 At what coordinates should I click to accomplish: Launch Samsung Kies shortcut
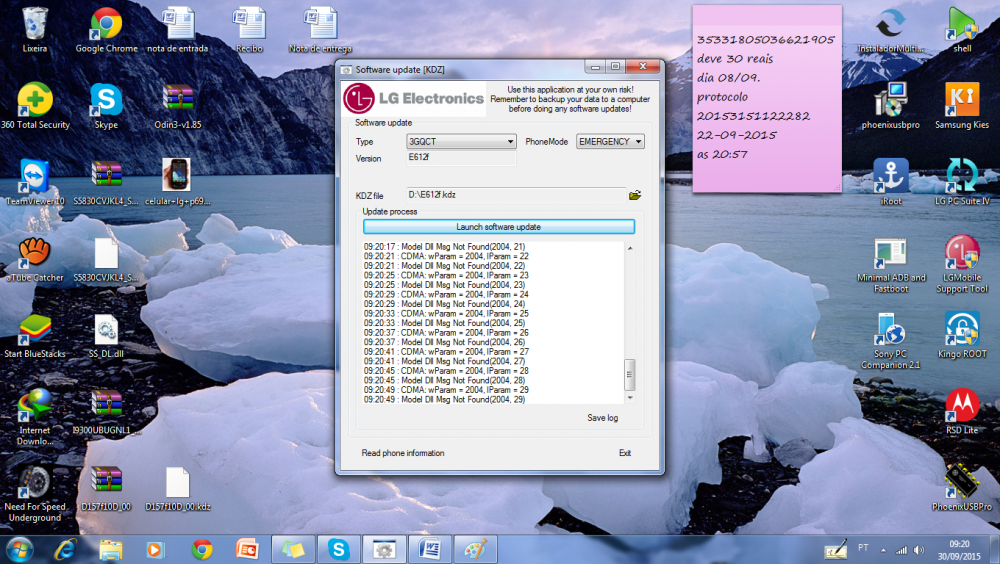point(962,107)
